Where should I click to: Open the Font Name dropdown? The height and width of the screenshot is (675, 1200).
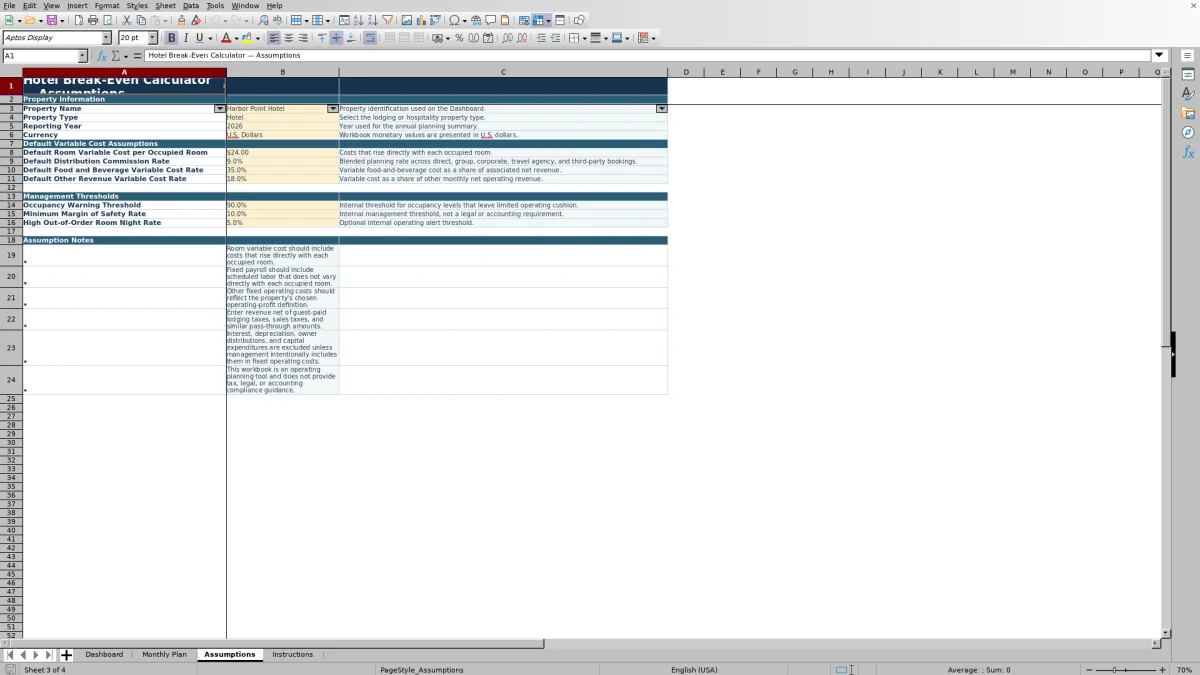(x=107, y=38)
